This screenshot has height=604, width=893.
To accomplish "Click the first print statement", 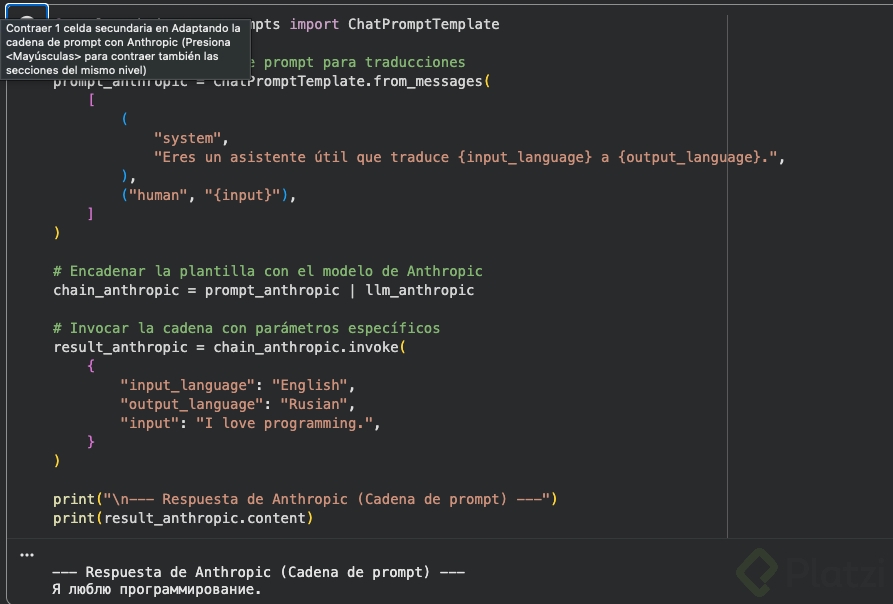I will 305,499.
